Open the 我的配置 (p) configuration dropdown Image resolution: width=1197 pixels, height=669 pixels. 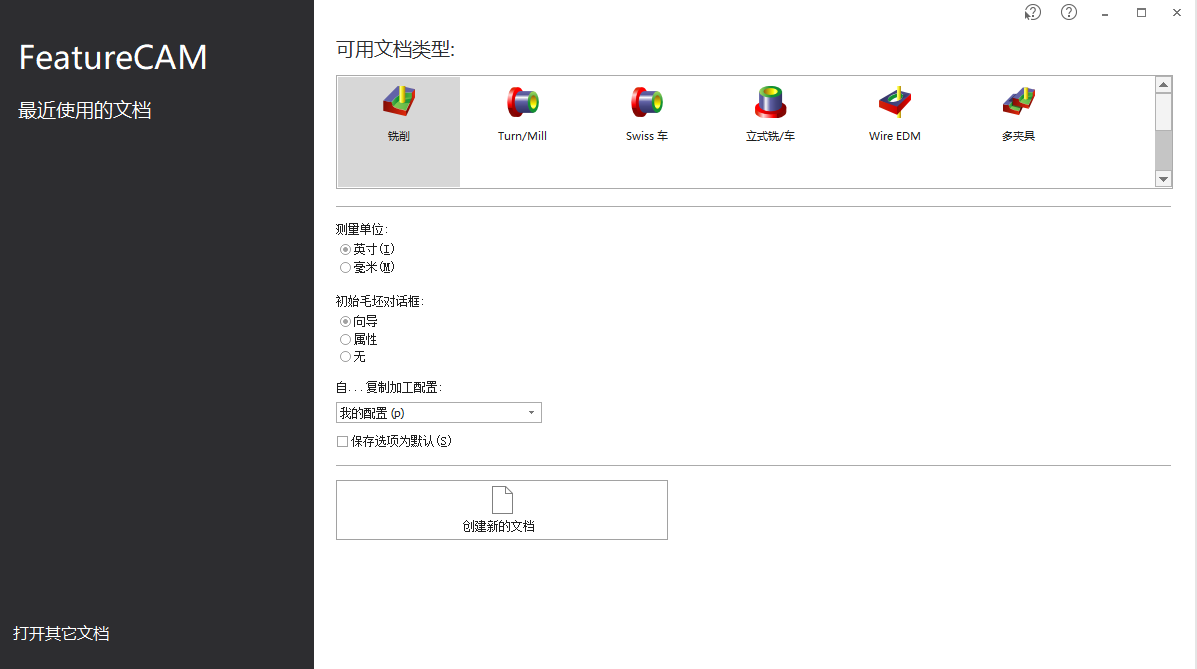pyautogui.click(x=439, y=412)
